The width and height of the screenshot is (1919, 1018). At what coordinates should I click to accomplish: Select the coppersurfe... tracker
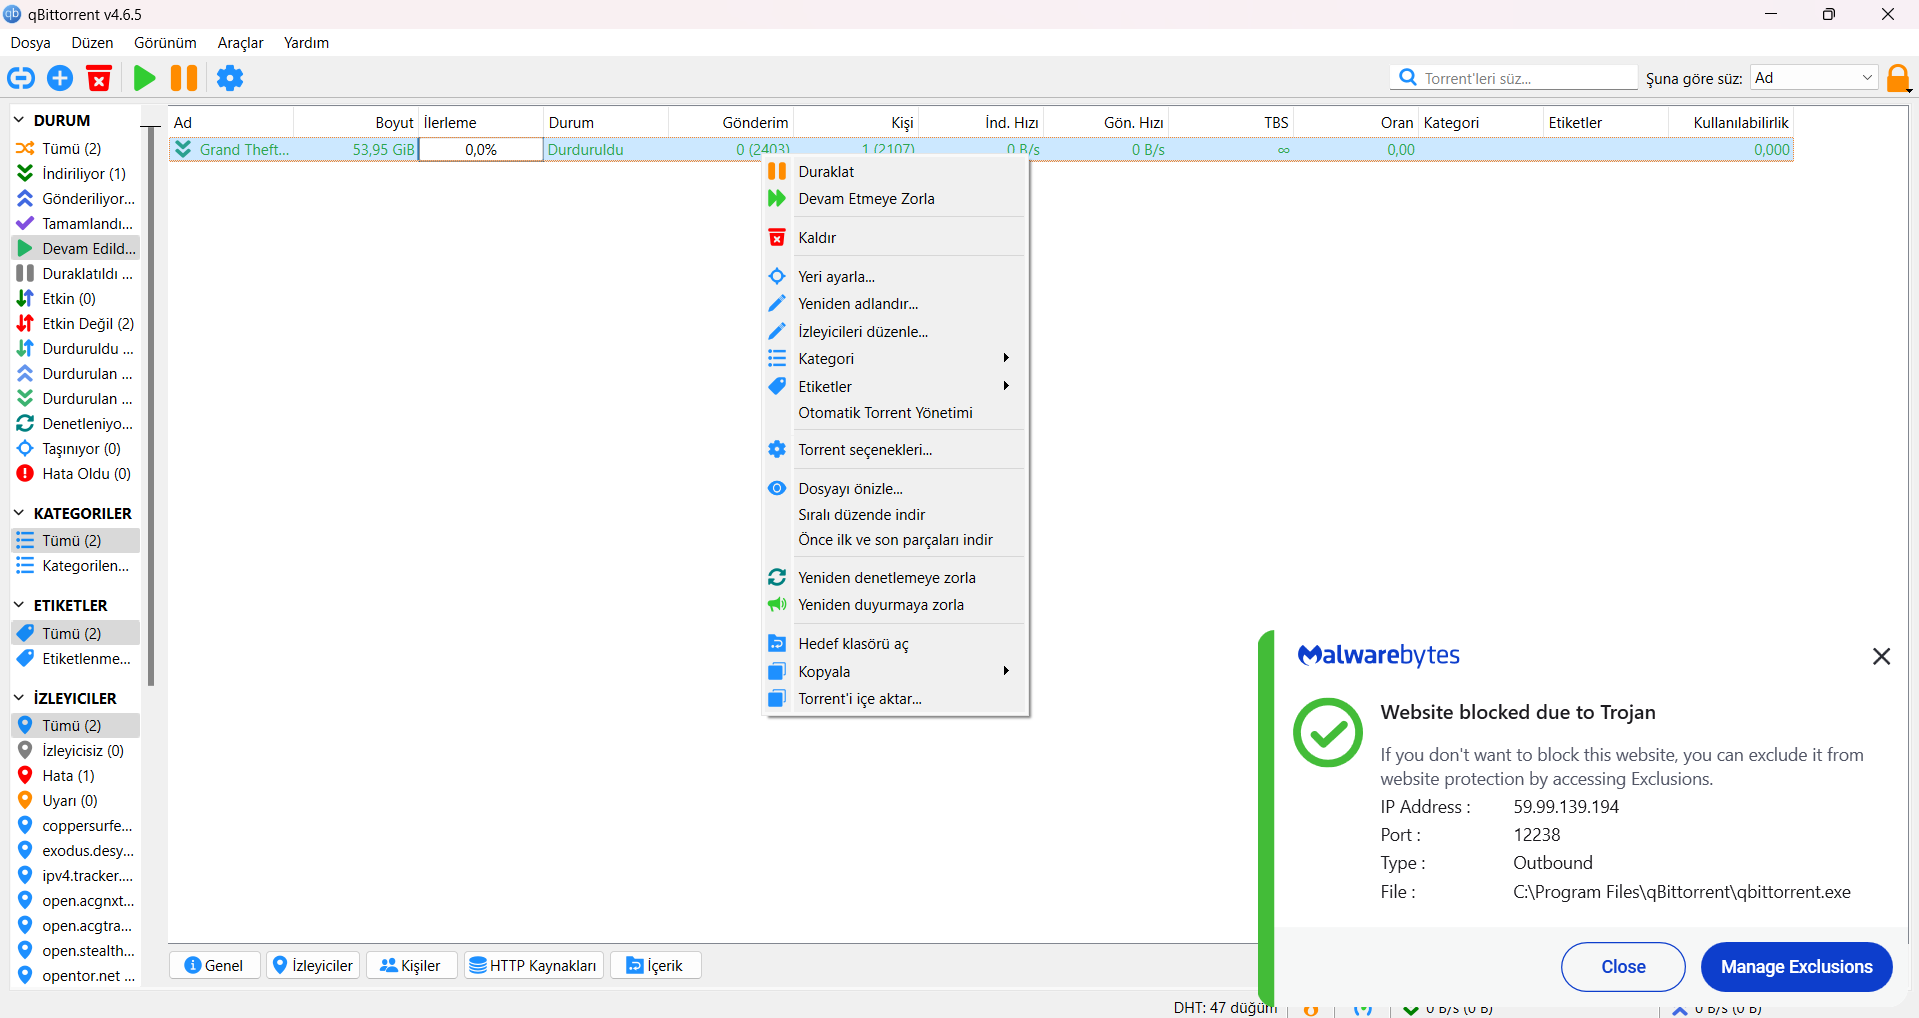pyautogui.click(x=75, y=825)
